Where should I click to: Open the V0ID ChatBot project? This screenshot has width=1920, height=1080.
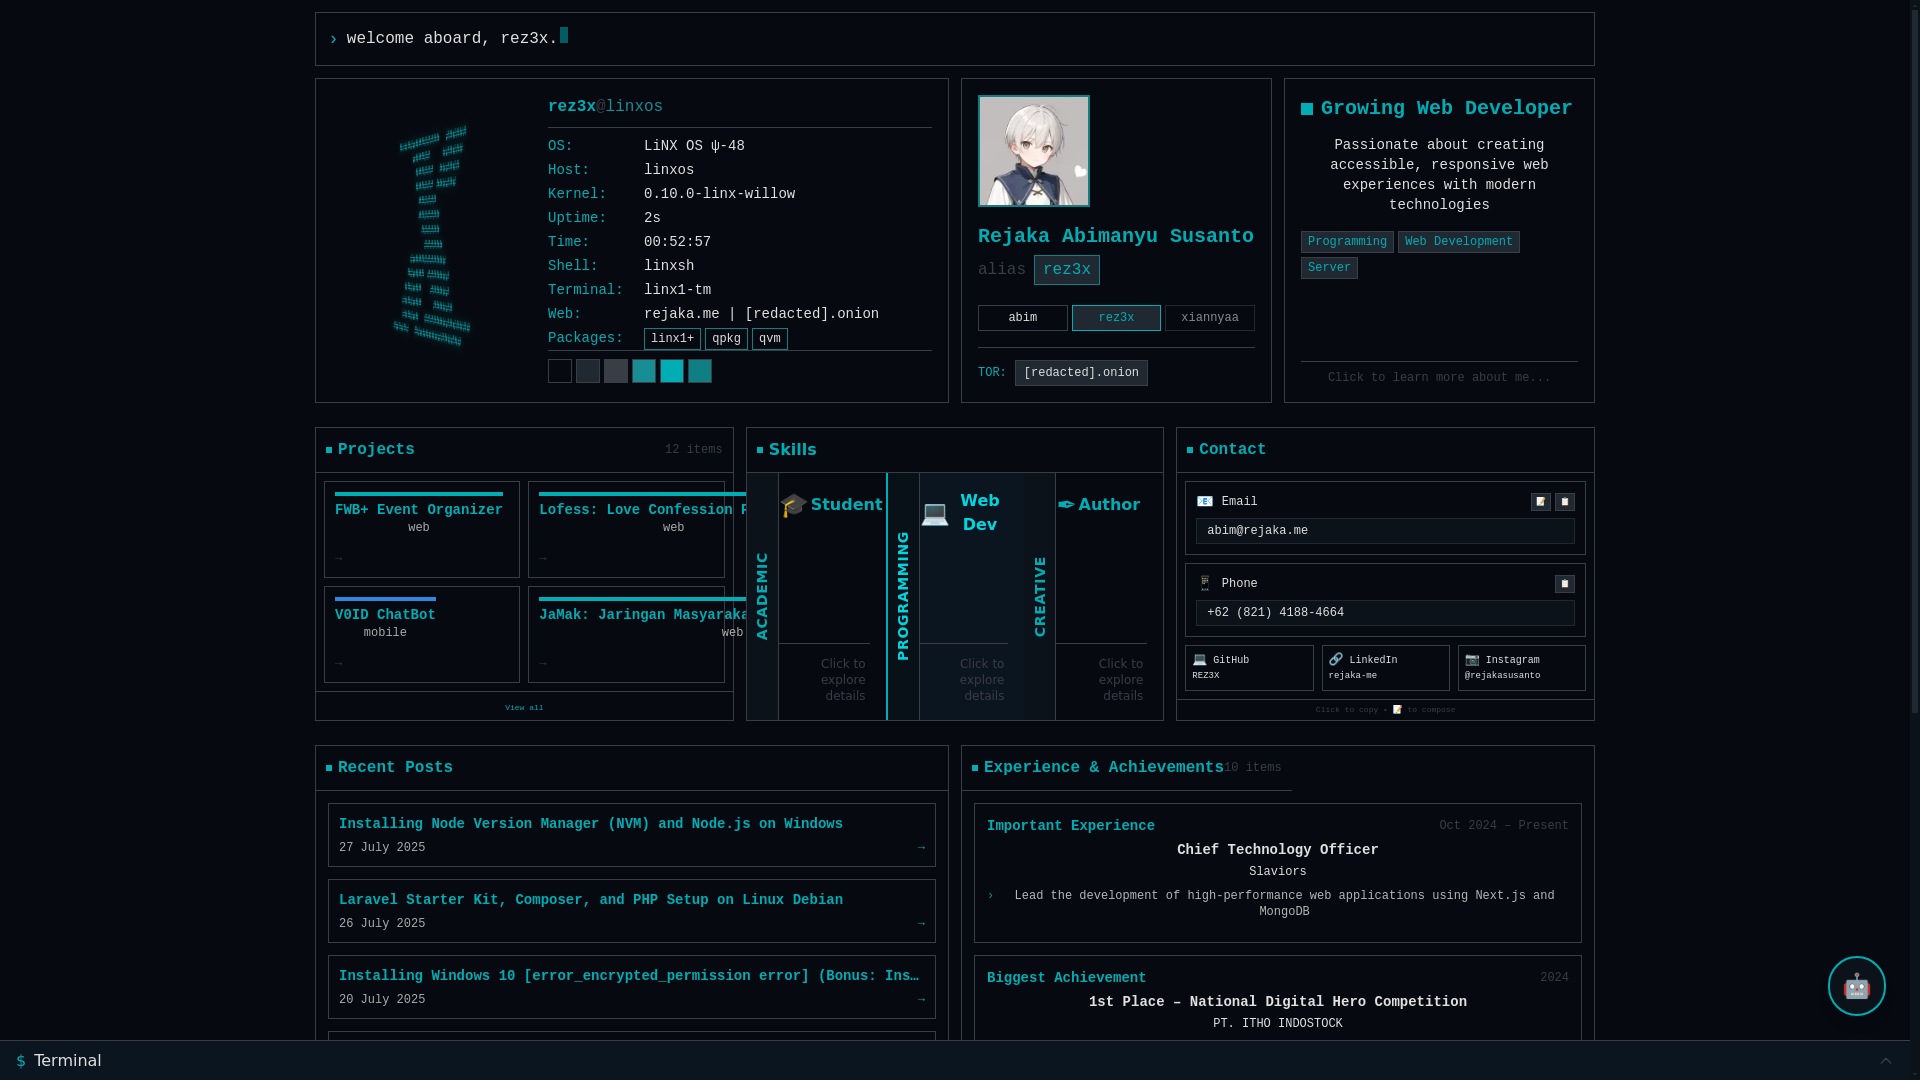coord(422,634)
